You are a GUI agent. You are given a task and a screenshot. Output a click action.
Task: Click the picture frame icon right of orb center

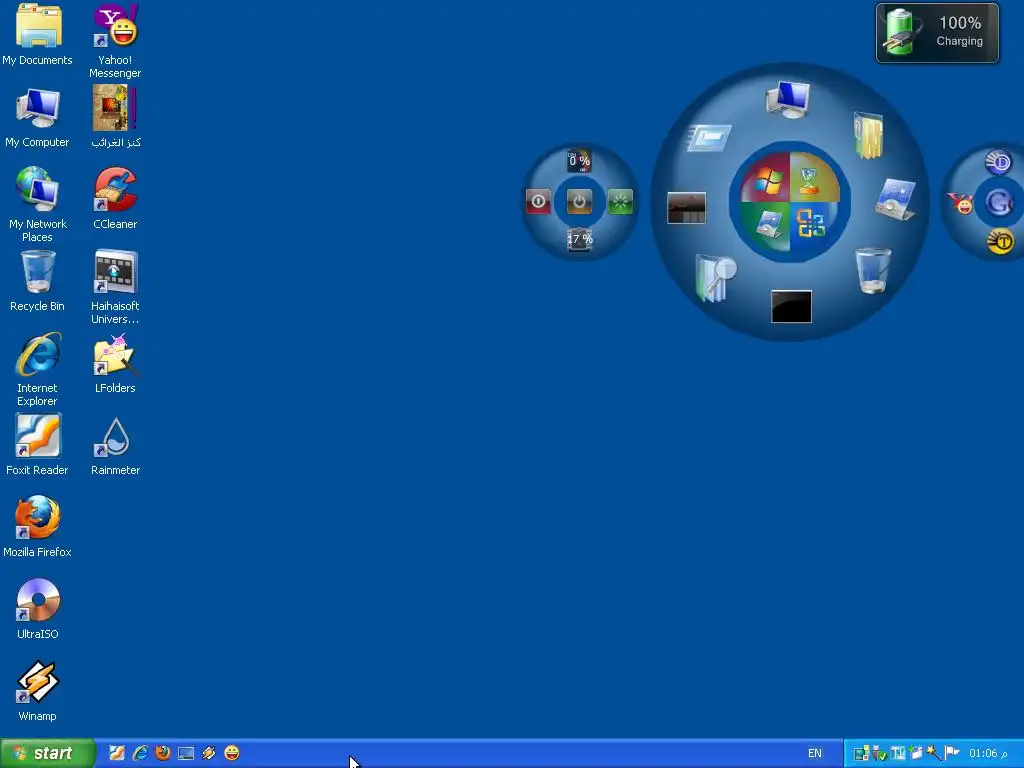coord(895,200)
